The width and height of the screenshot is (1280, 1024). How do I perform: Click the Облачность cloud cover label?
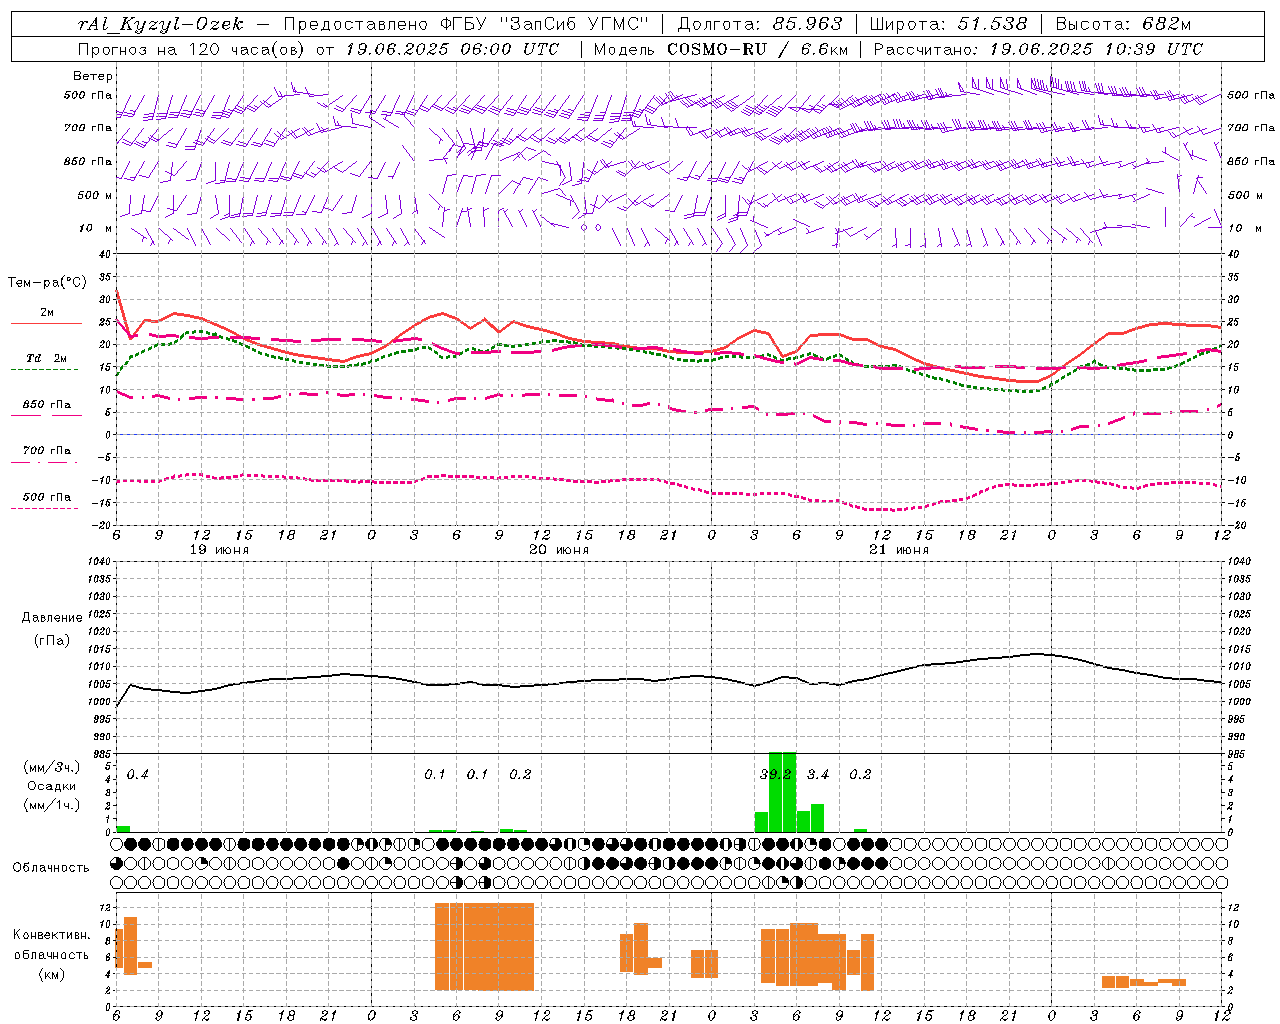coord(51,867)
